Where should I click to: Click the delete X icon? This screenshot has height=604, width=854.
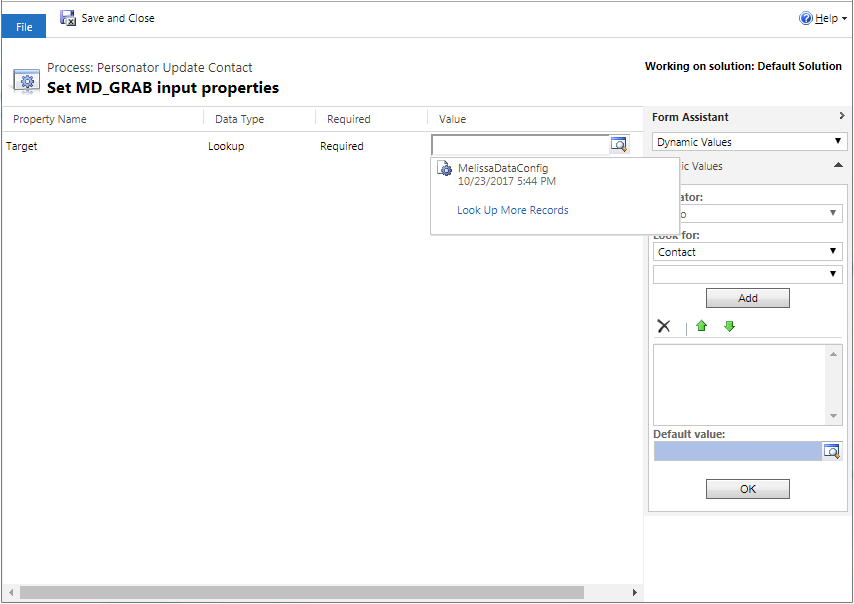(663, 326)
